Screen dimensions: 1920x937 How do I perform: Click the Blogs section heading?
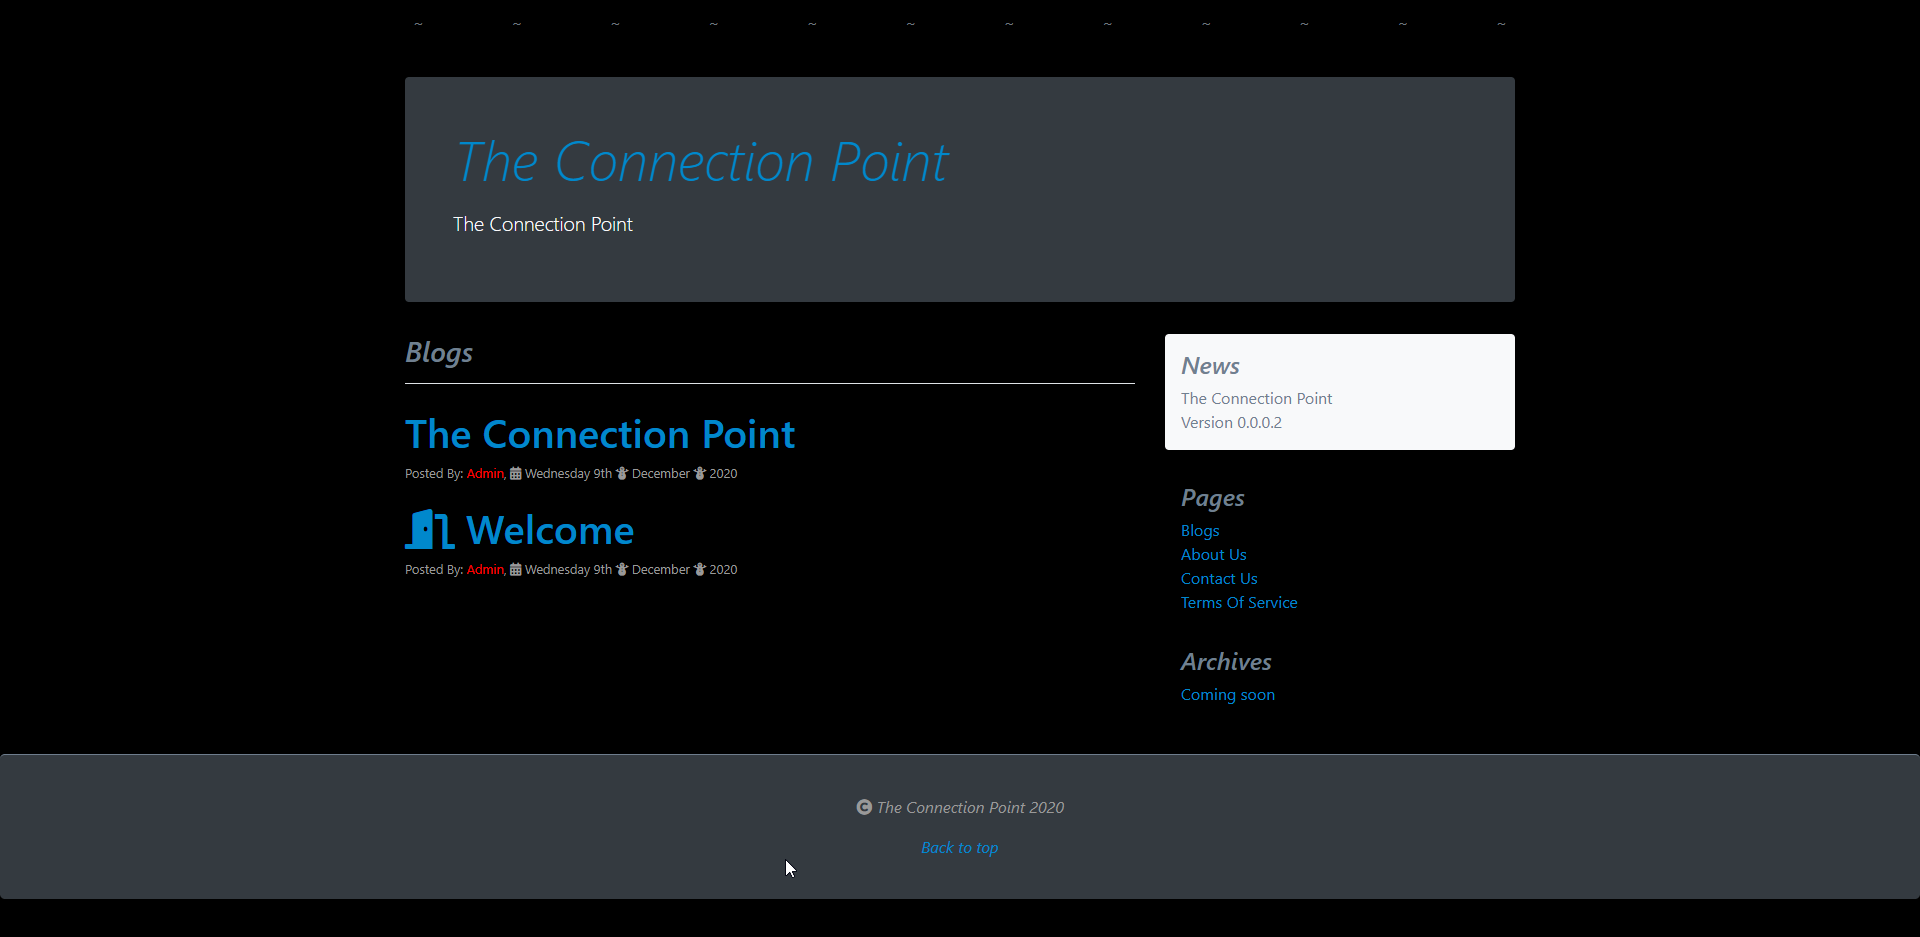[x=439, y=353]
